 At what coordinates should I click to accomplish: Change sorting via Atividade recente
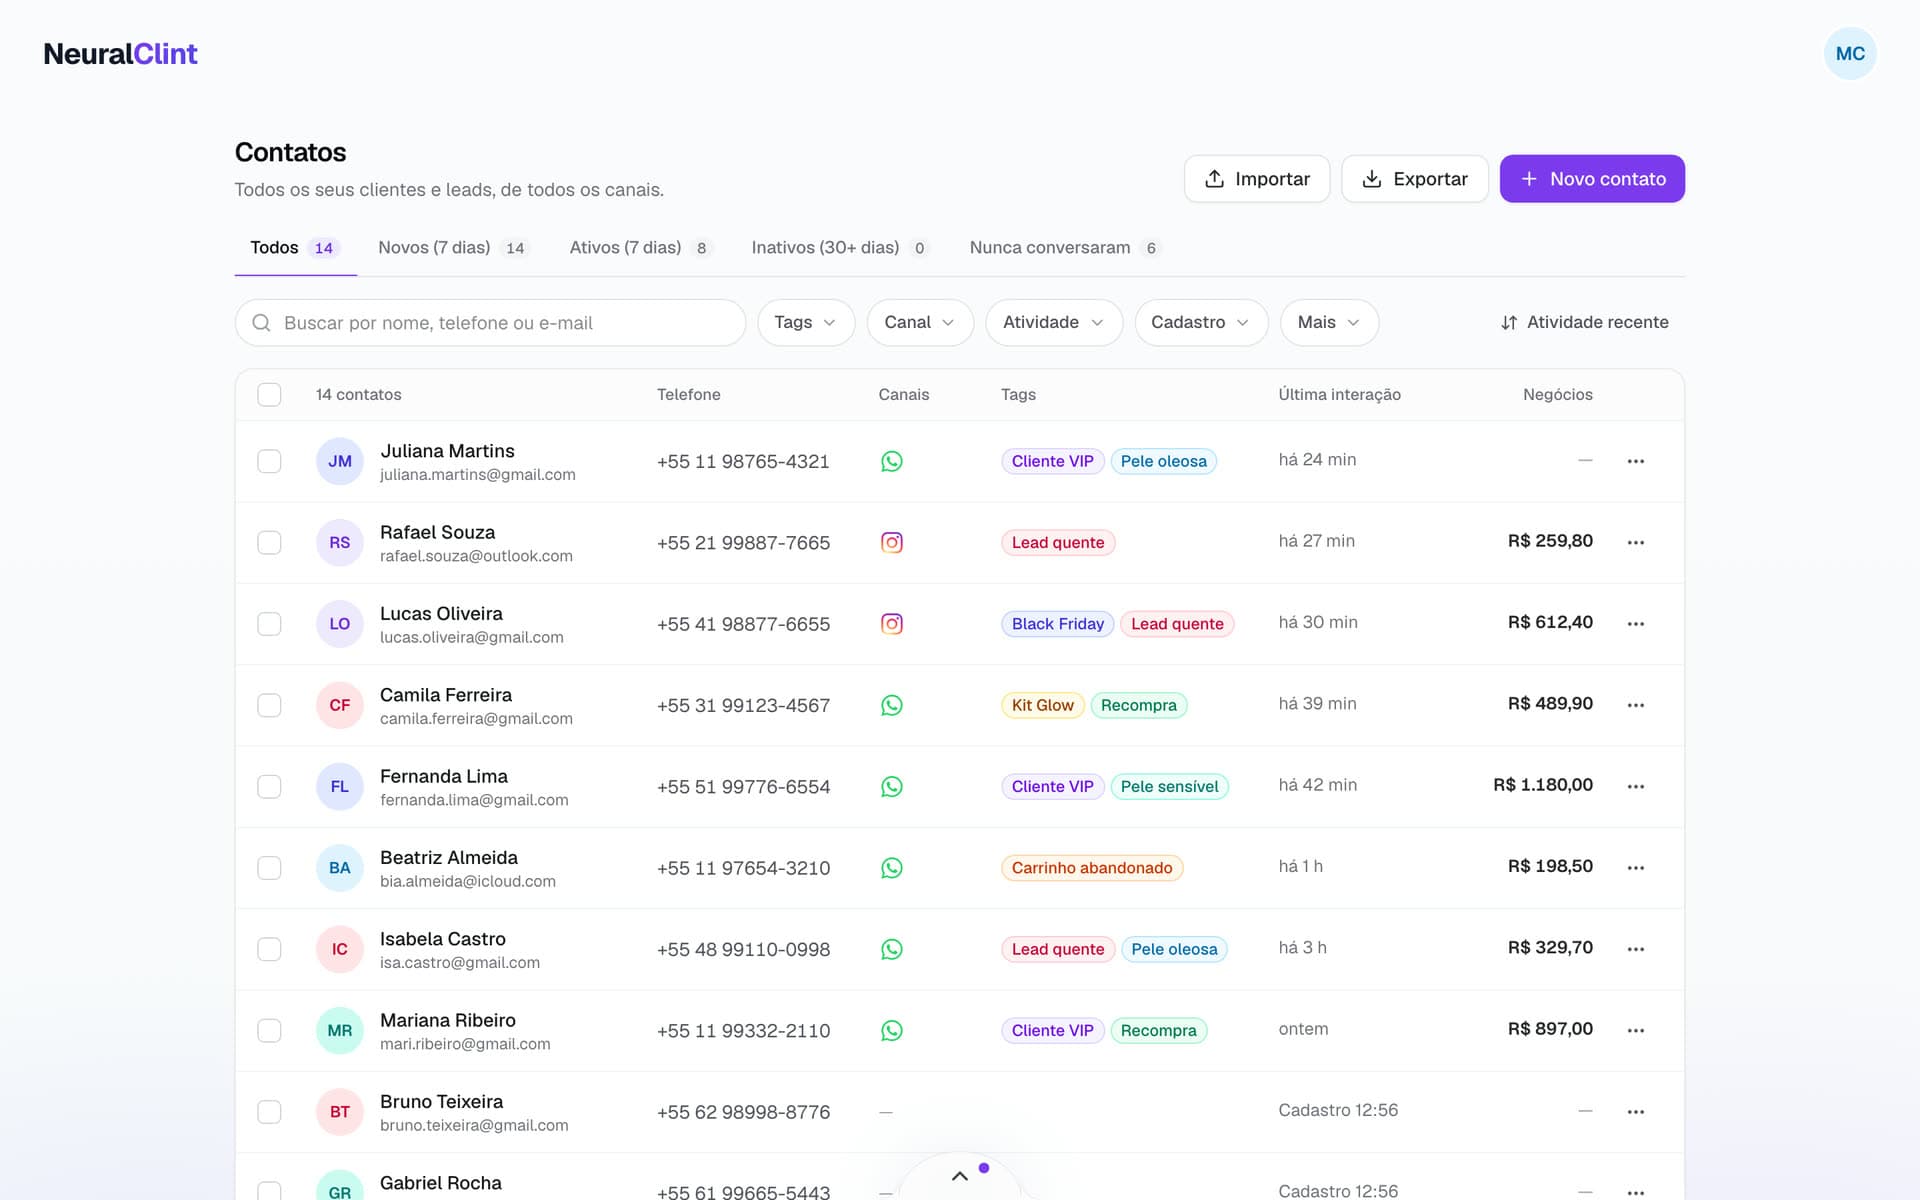tap(1585, 322)
